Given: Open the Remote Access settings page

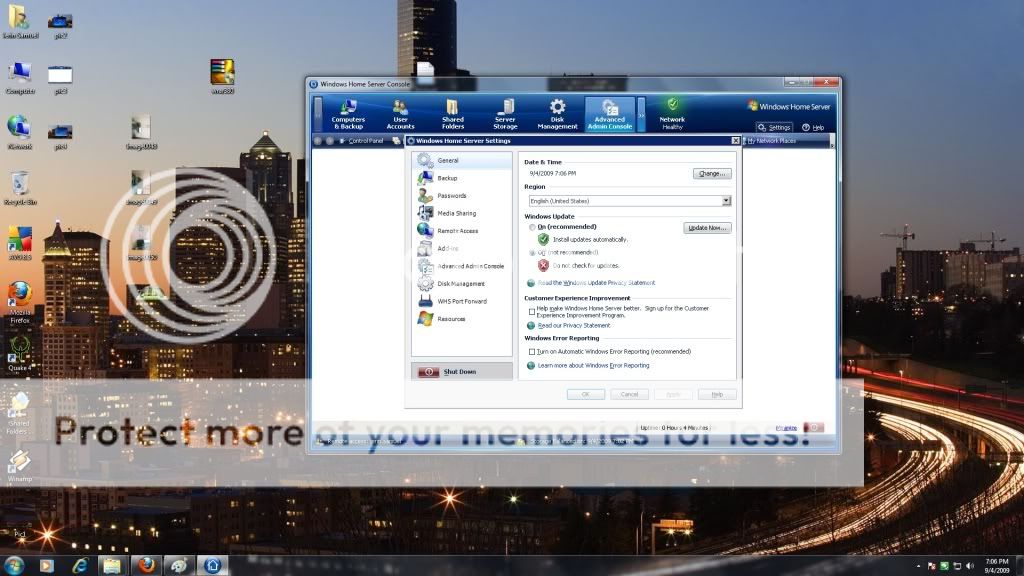Looking at the screenshot, I should (x=457, y=231).
